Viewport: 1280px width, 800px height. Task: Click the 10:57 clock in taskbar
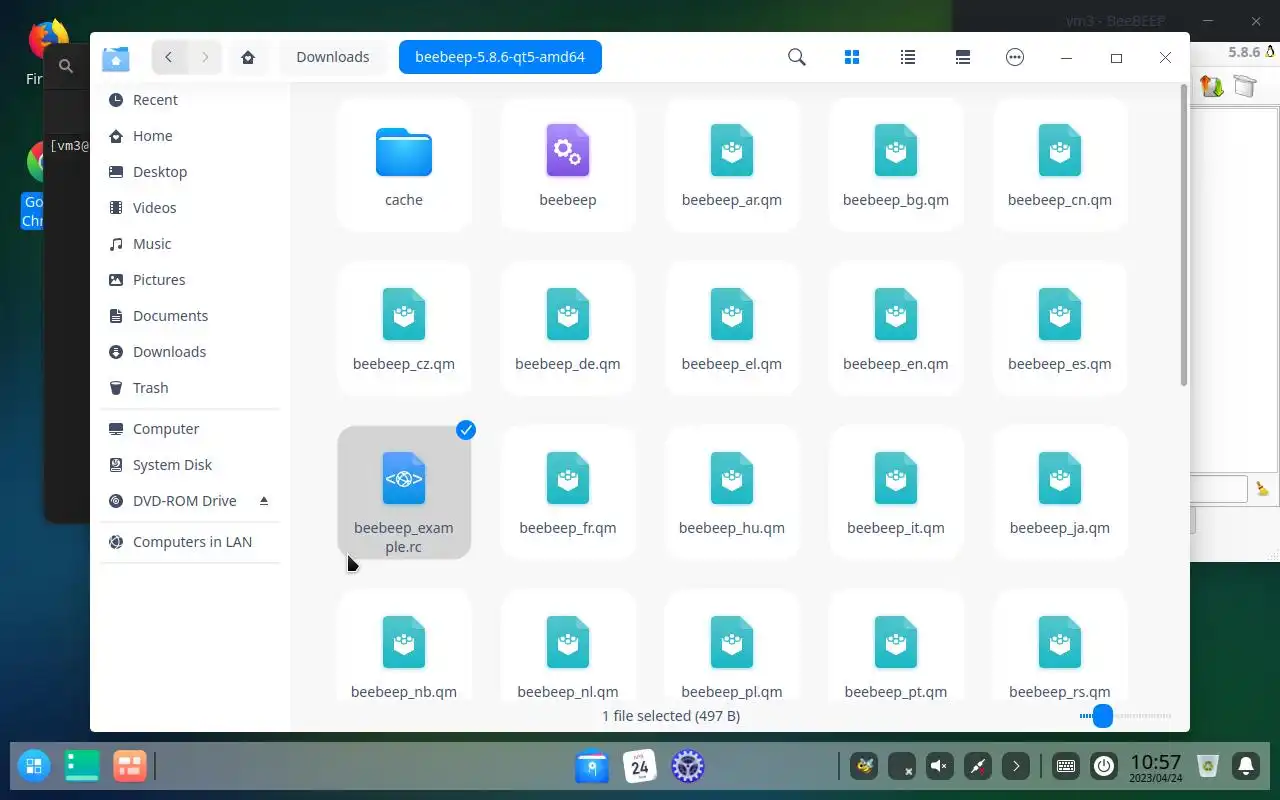(1156, 767)
